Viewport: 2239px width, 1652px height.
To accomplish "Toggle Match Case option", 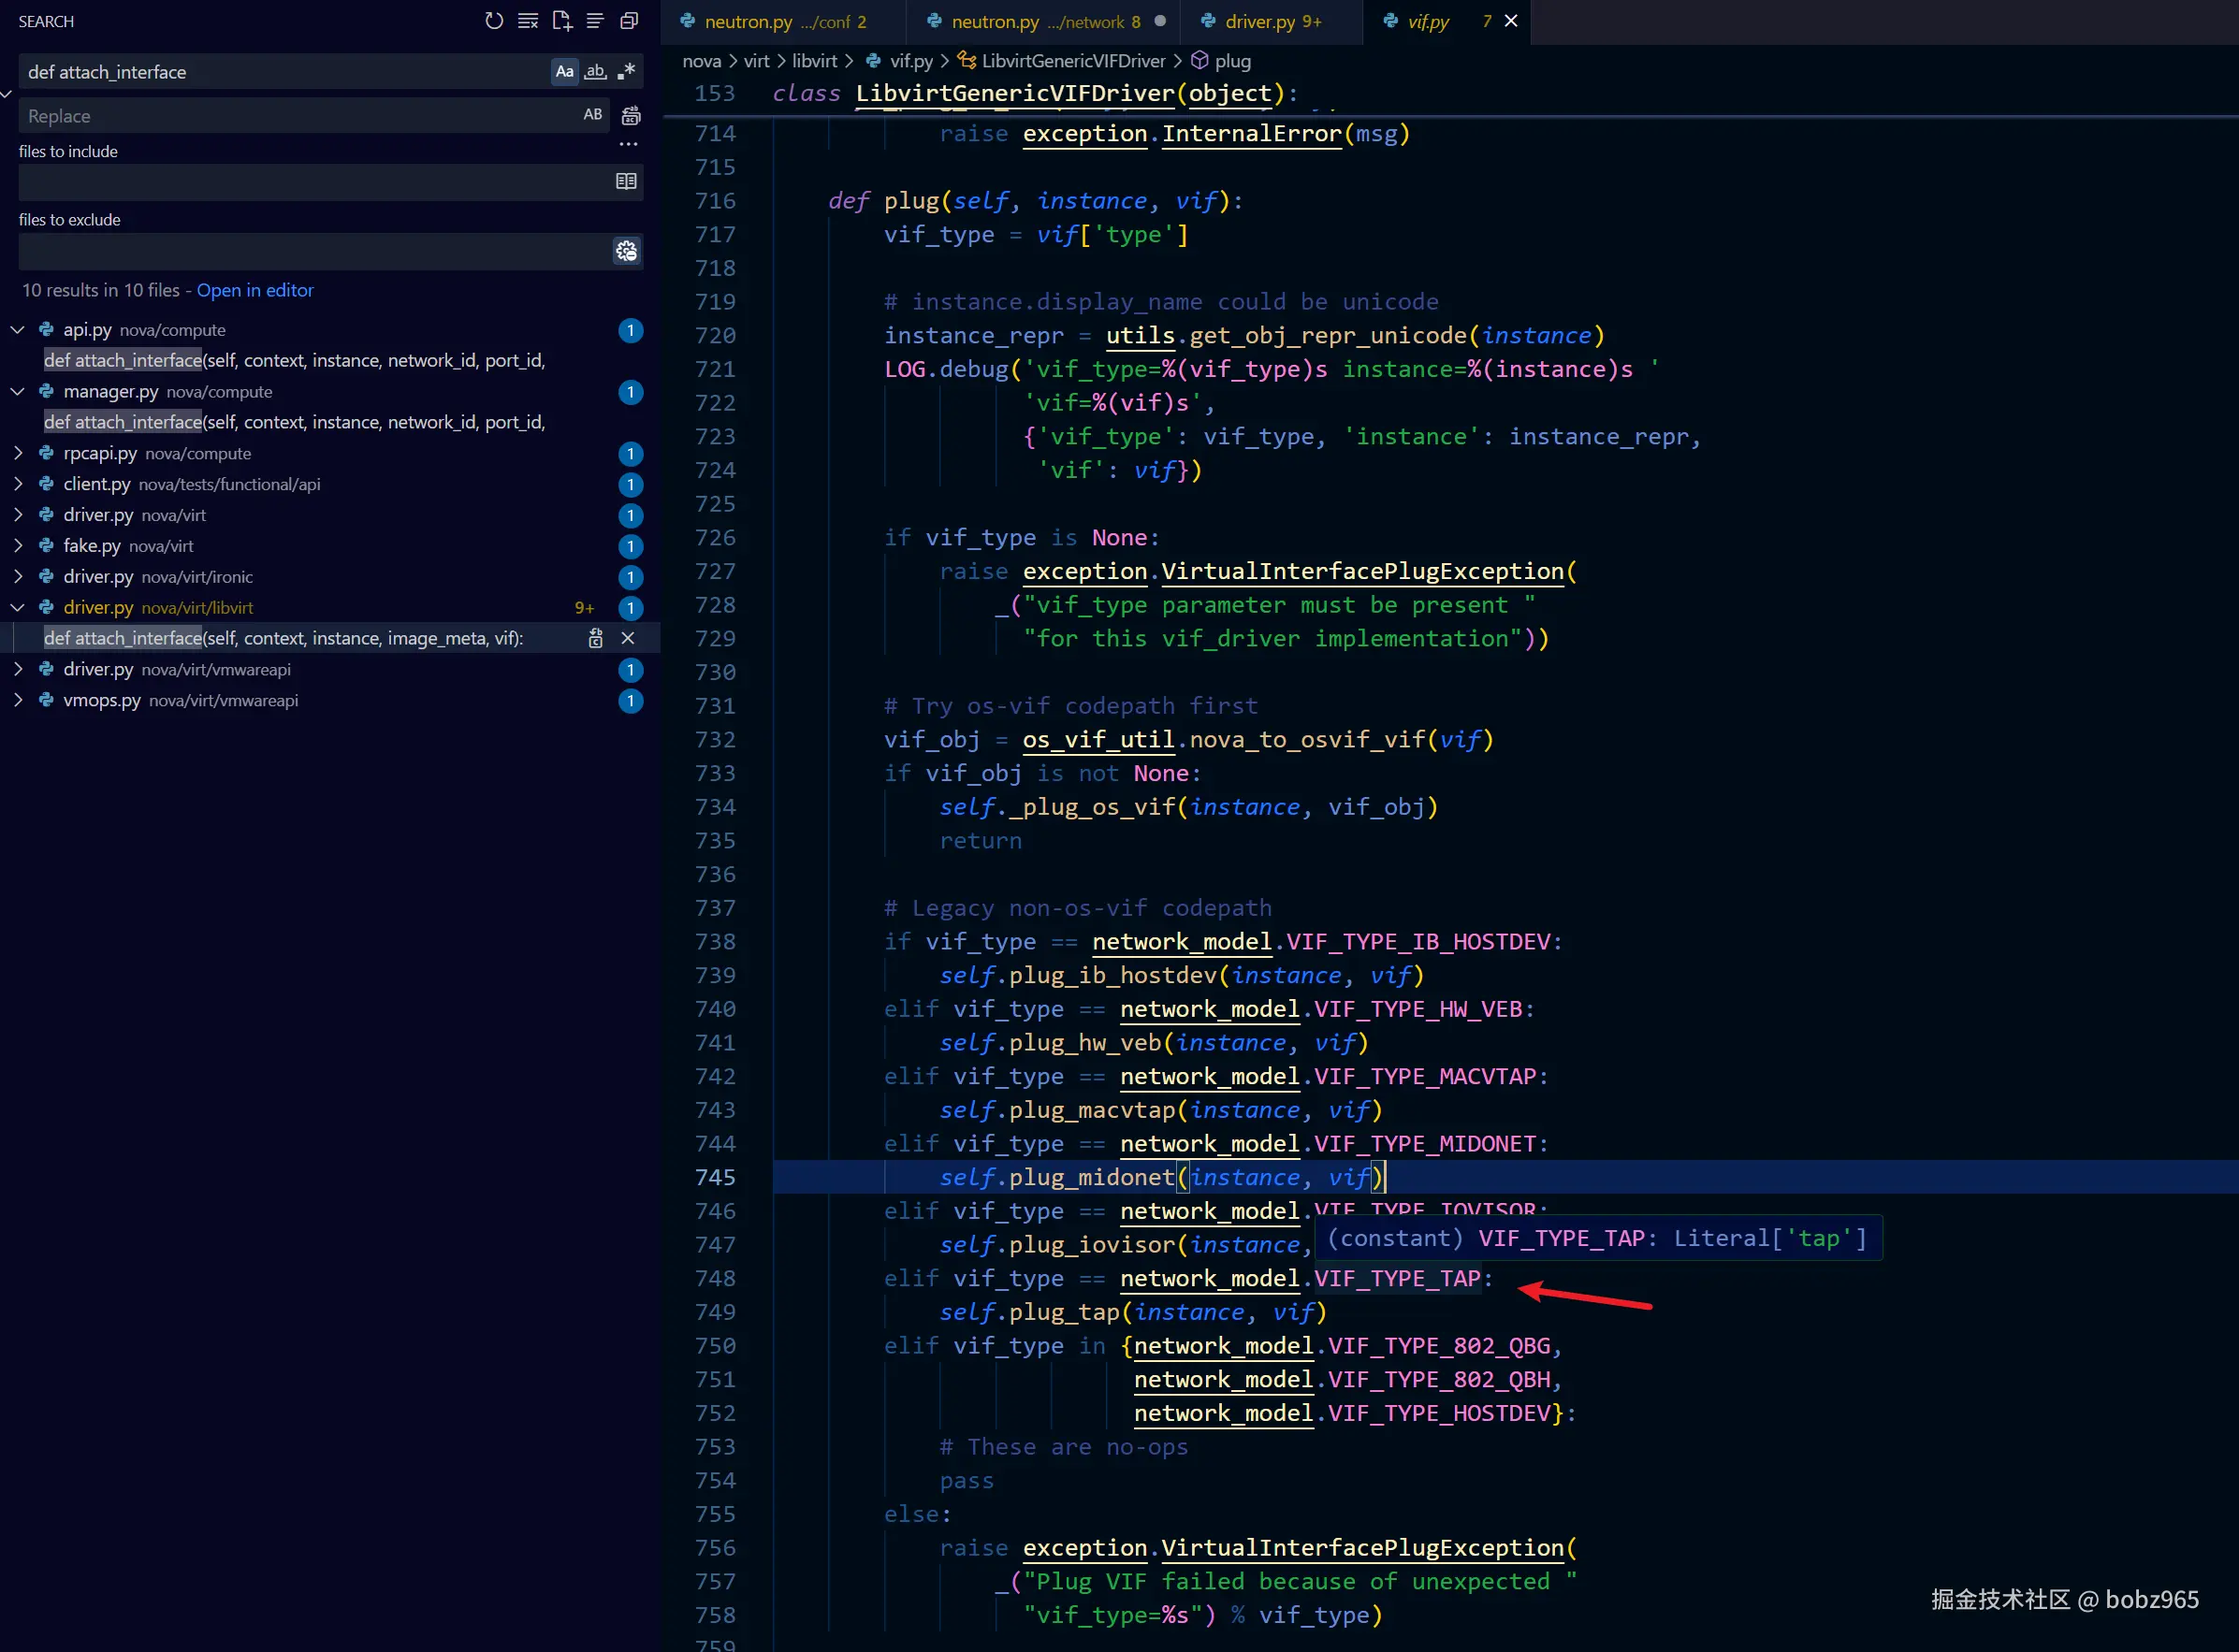I will 565,71.
